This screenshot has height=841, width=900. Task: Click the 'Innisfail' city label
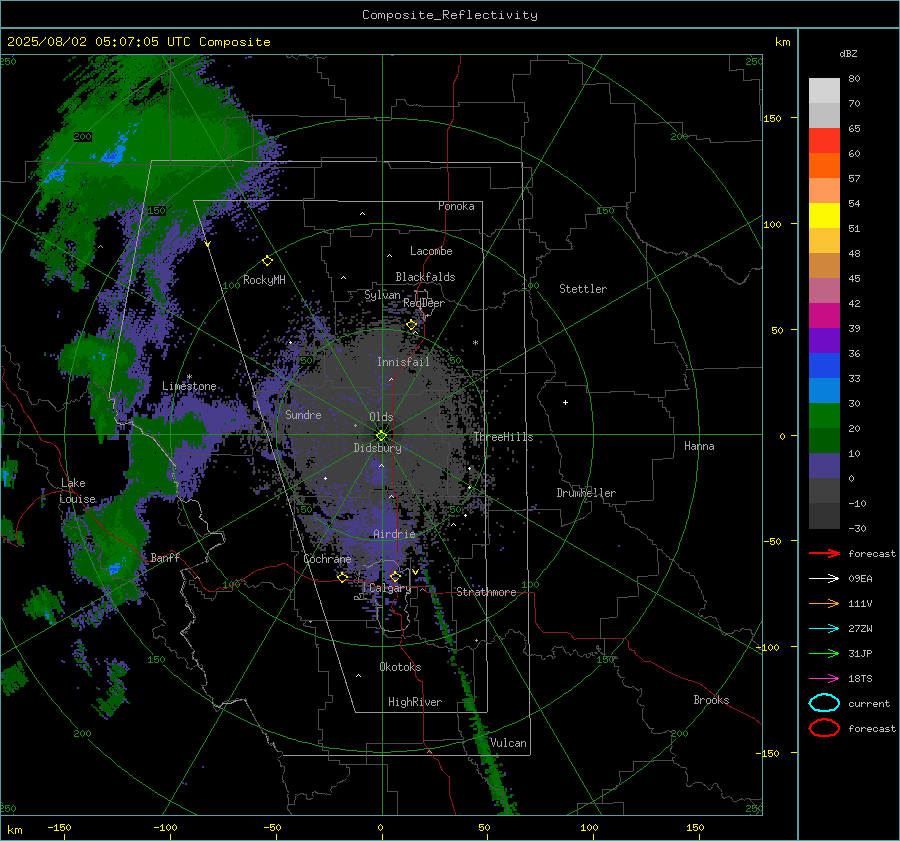(x=403, y=362)
